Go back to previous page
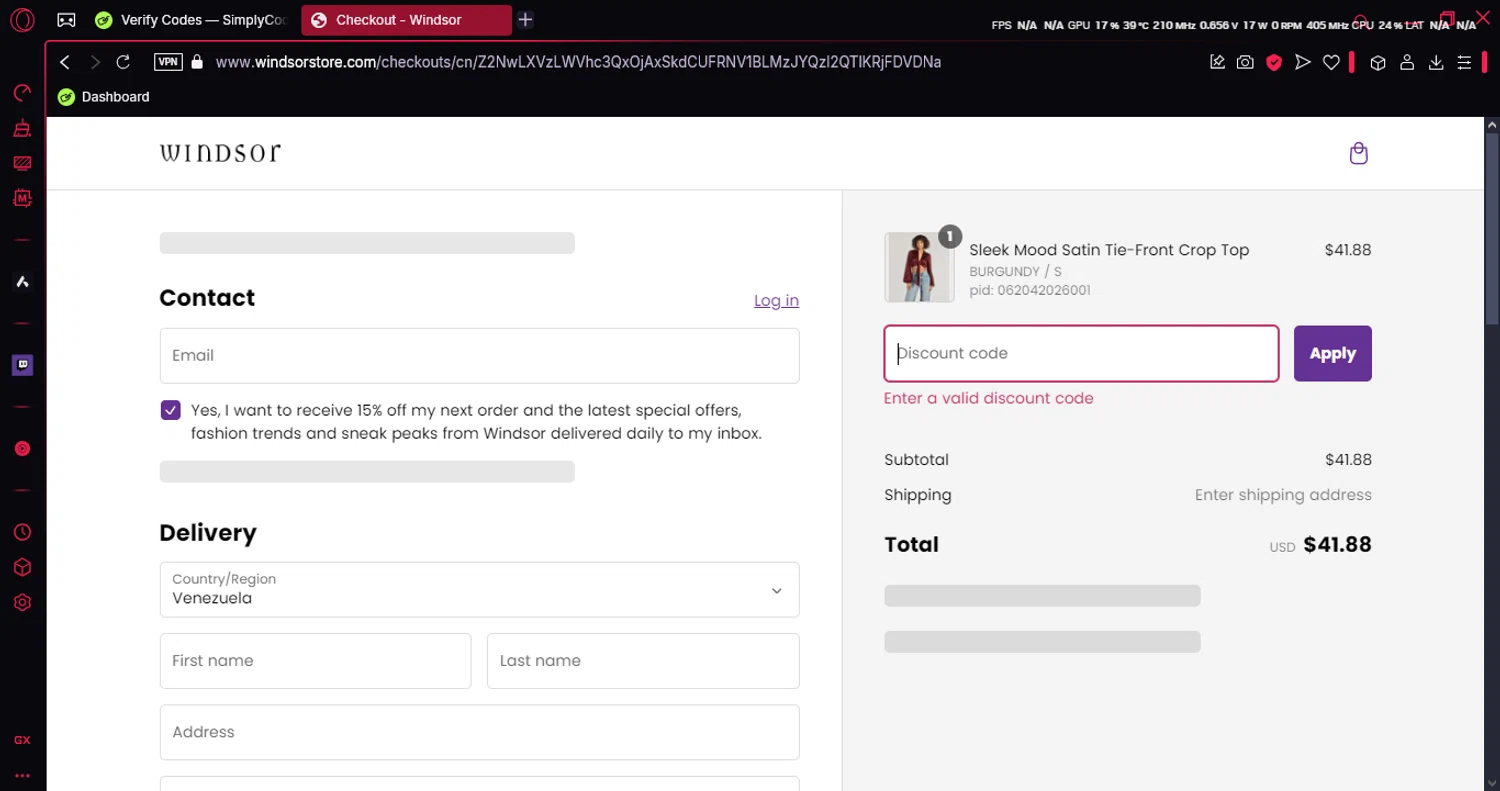This screenshot has width=1500, height=791. 65,62
